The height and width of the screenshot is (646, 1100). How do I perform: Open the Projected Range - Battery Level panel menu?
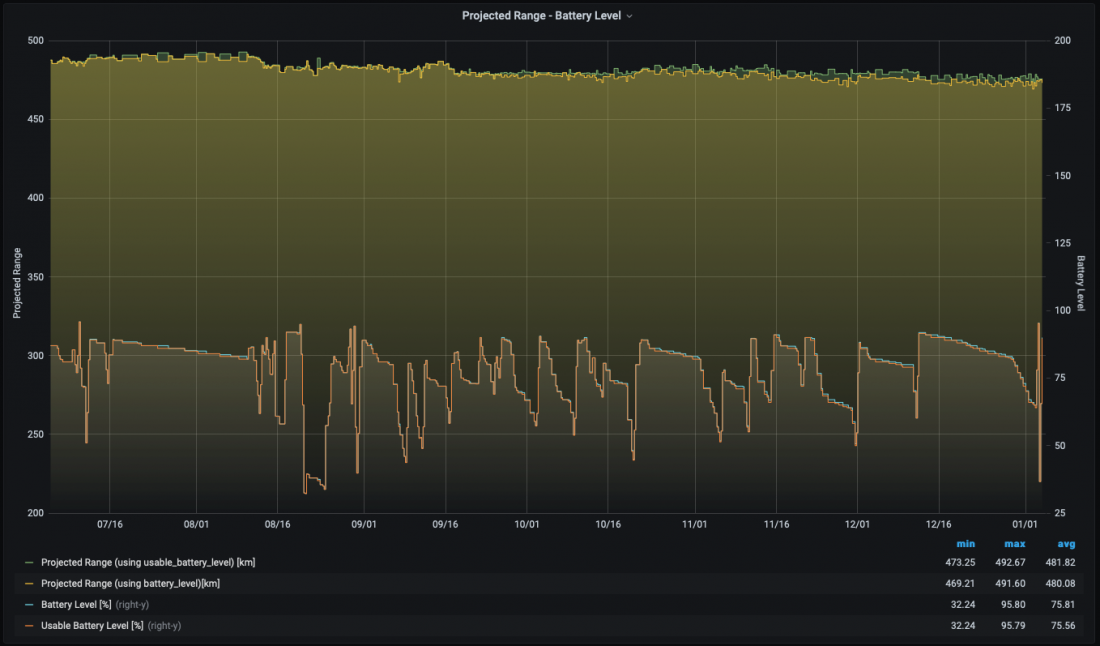click(x=541, y=16)
